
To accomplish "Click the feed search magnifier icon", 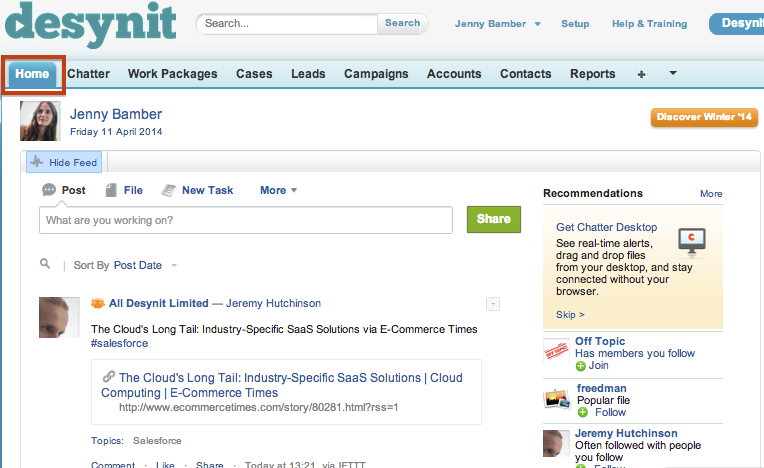I will click(x=45, y=264).
